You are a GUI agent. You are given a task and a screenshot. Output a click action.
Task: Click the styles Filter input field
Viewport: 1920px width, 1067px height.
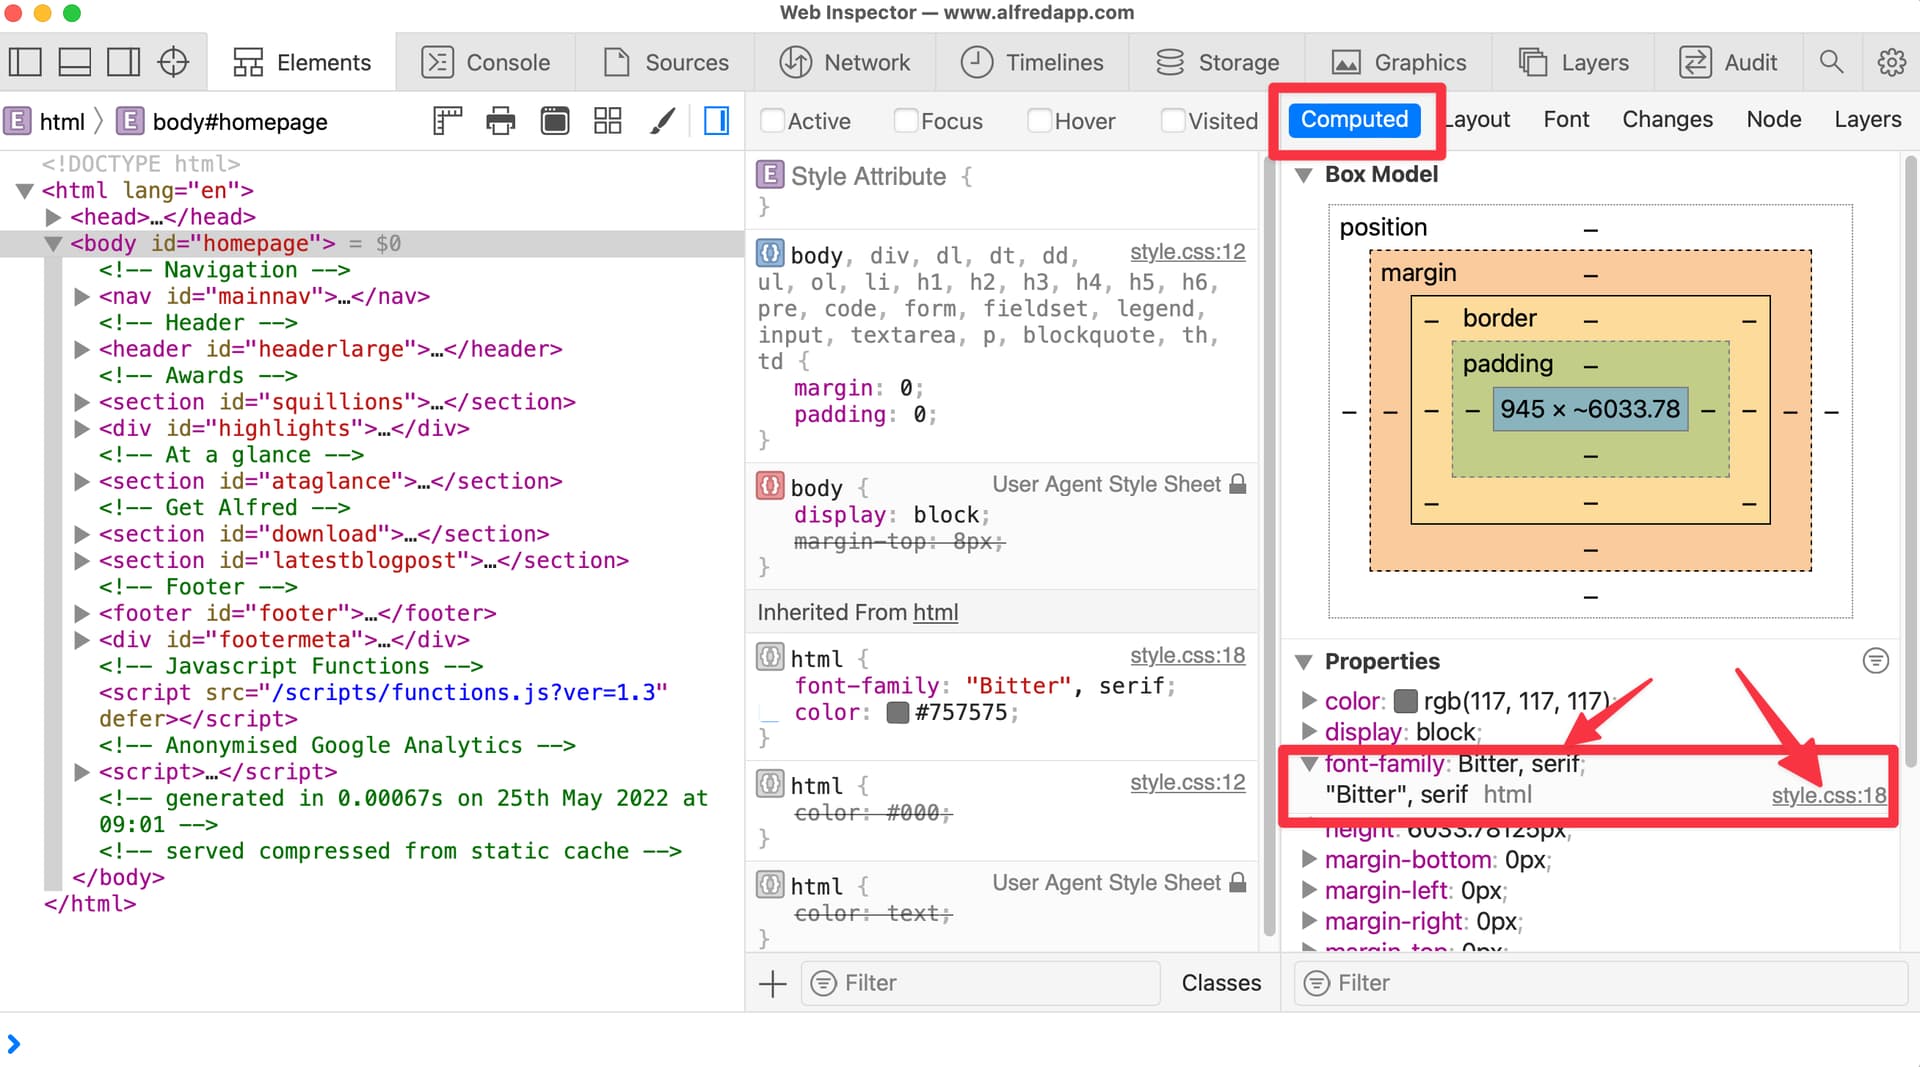[980, 983]
